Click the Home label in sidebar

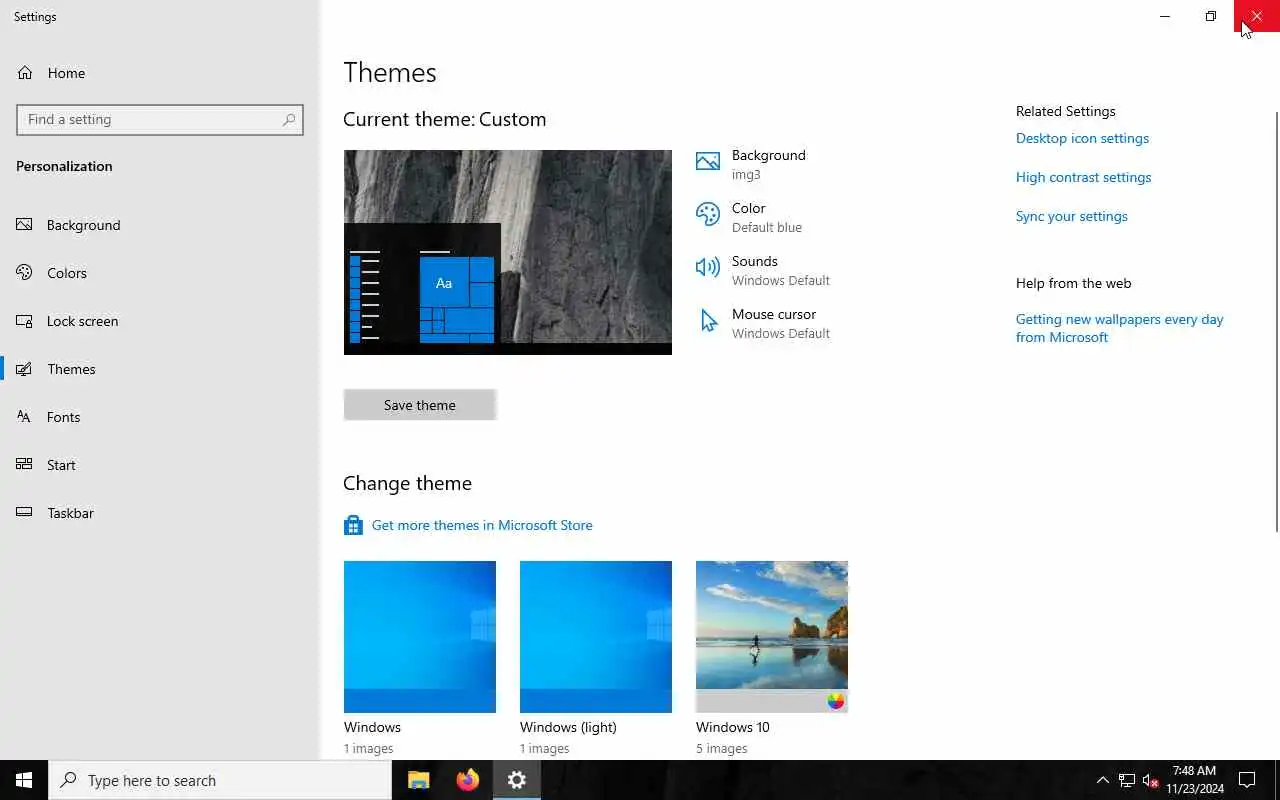[x=66, y=73]
